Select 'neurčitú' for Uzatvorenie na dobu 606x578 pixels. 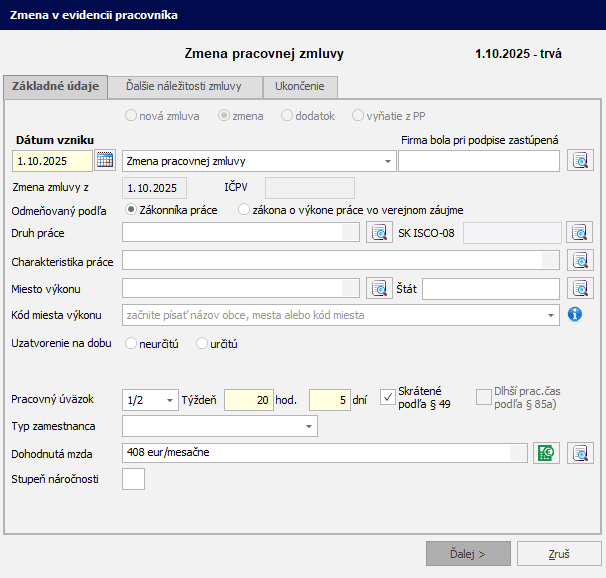[131, 343]
